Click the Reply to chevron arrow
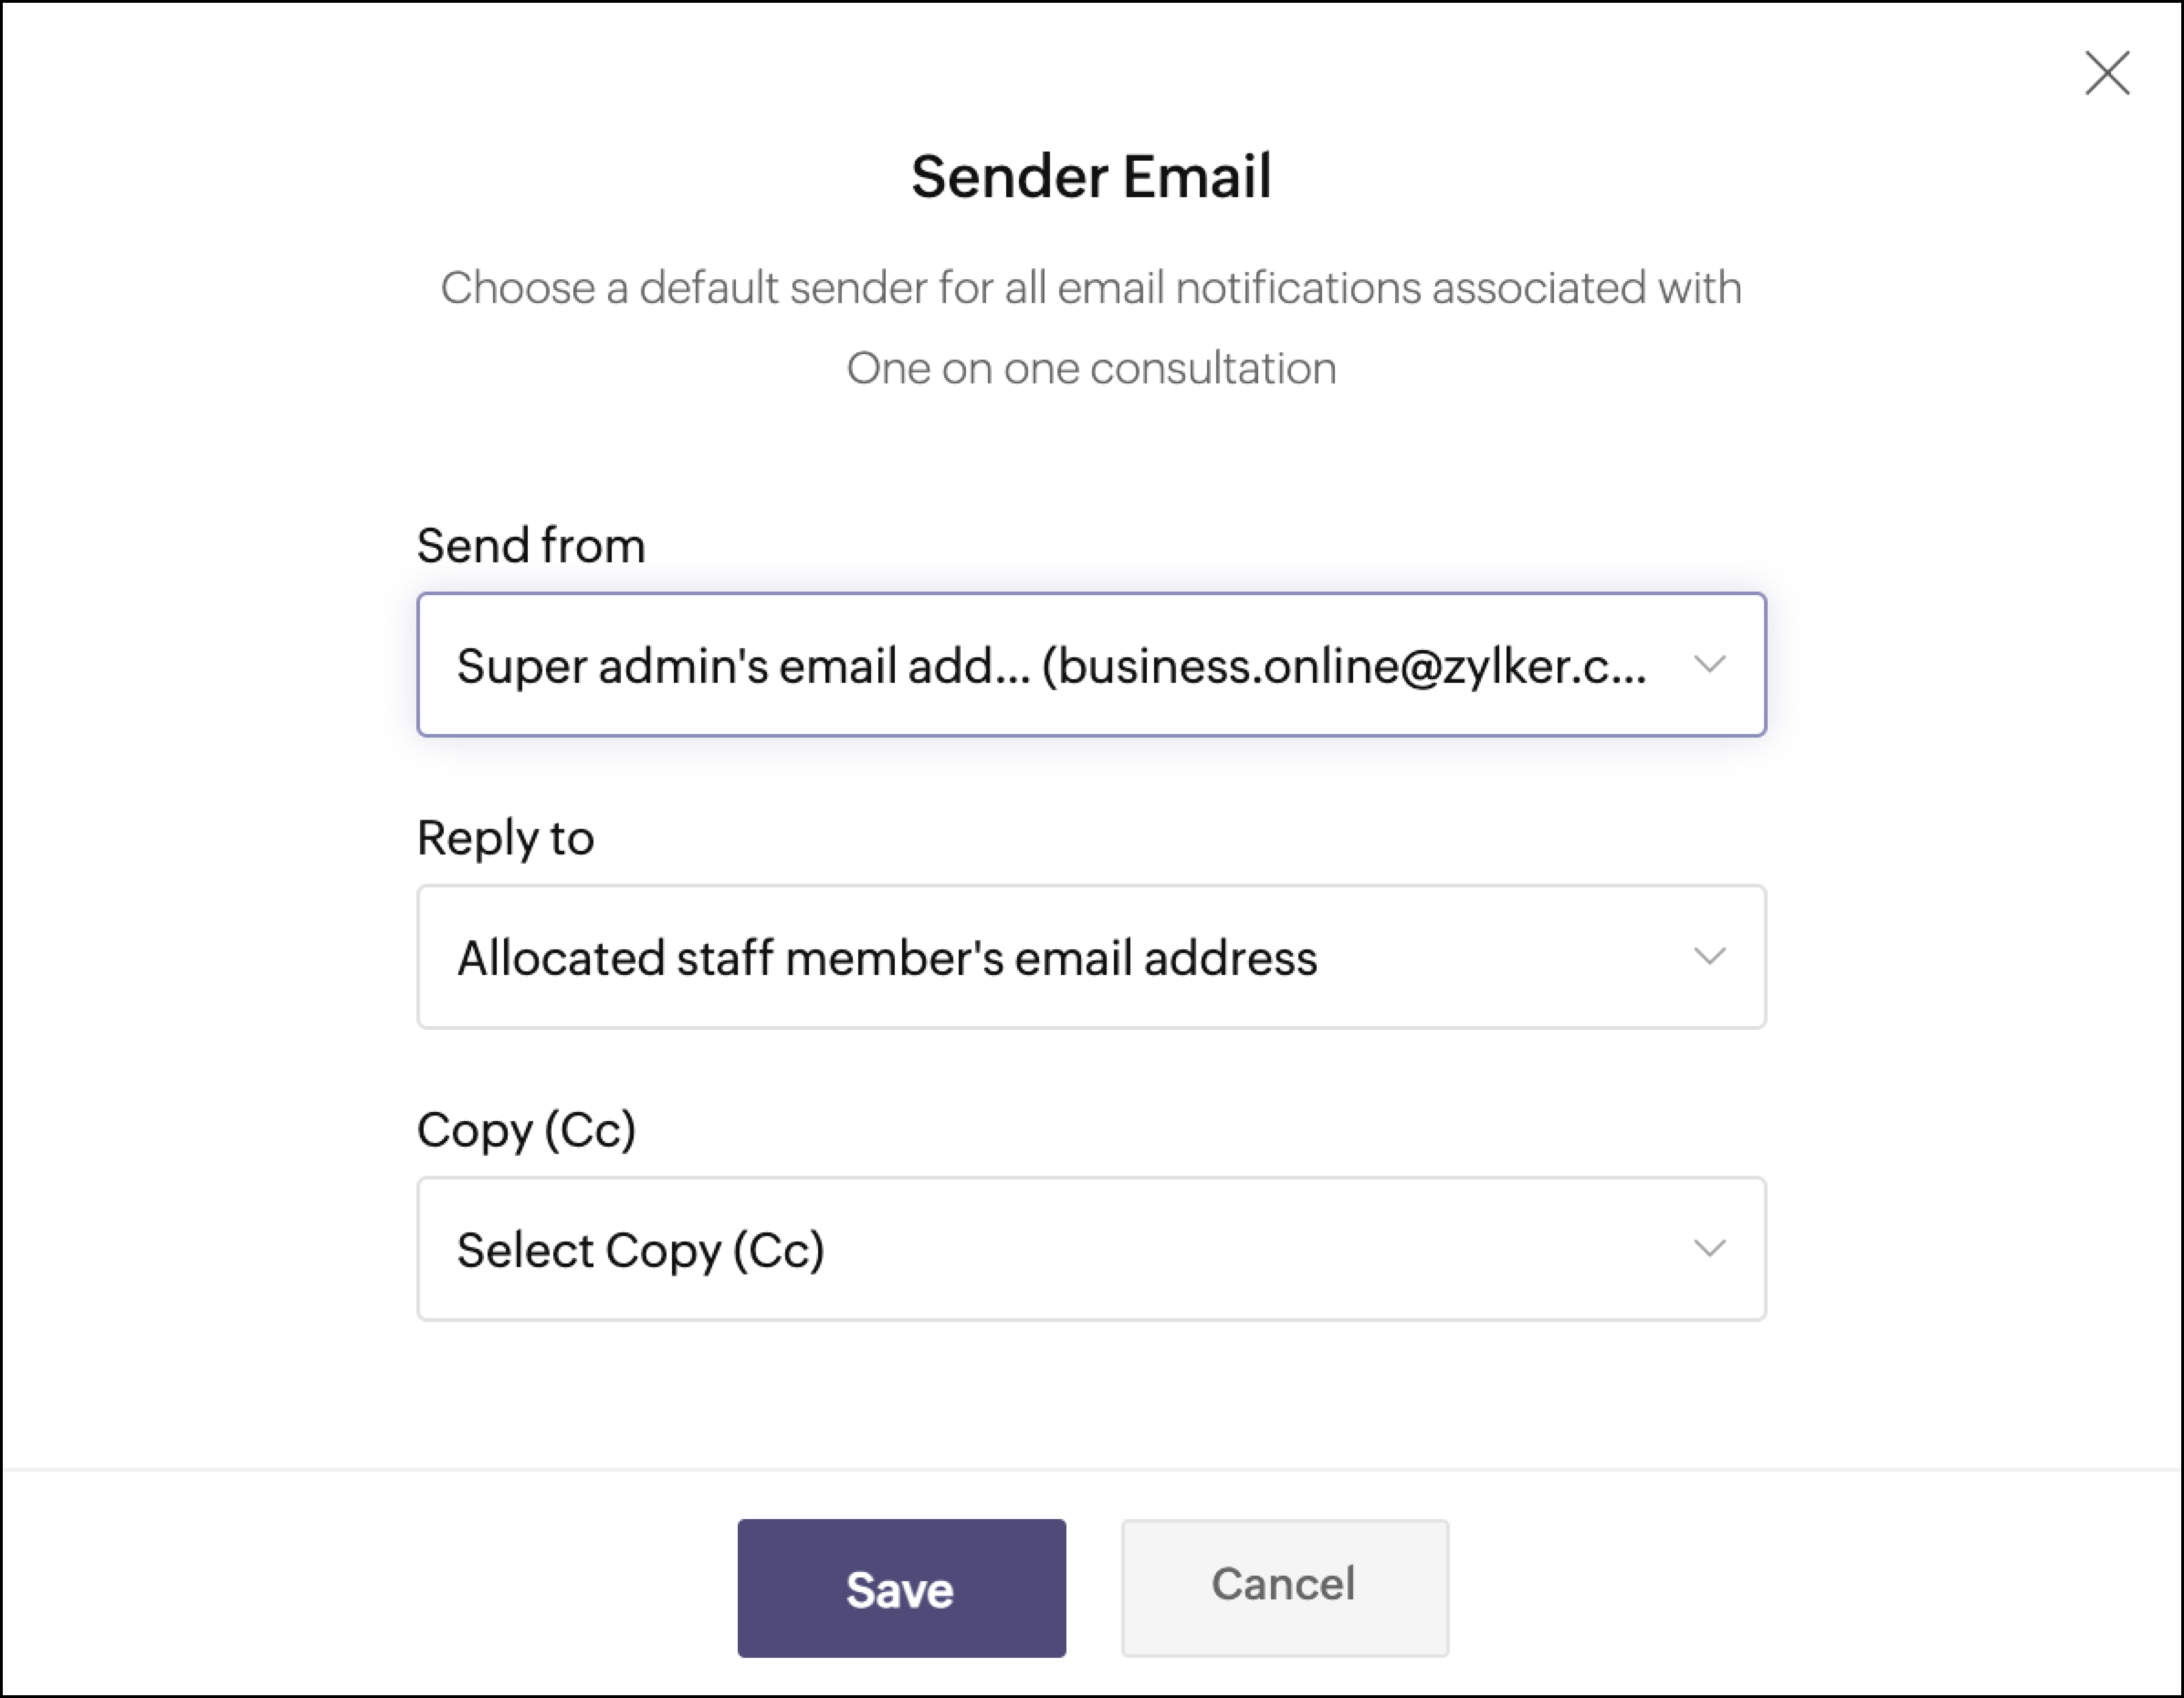This screenshot has width=2184, height=1698. (x=1709, y=956)
